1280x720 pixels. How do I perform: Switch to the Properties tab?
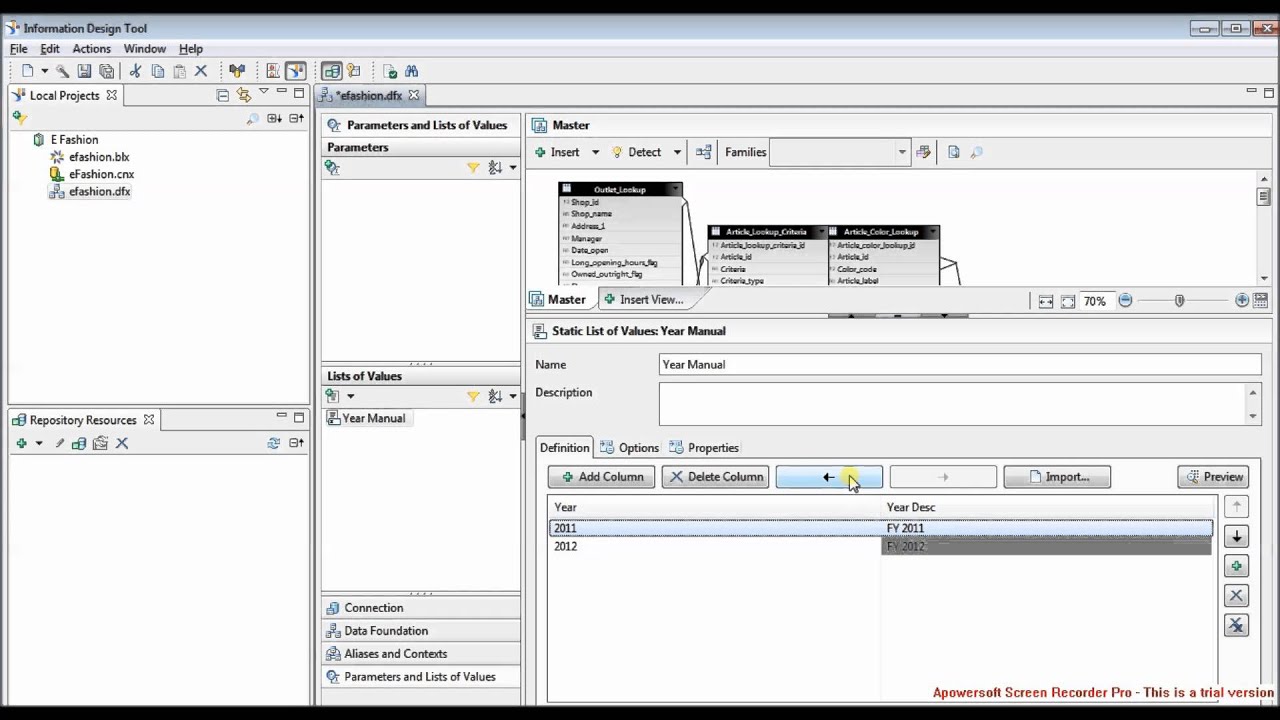[704, 448]
